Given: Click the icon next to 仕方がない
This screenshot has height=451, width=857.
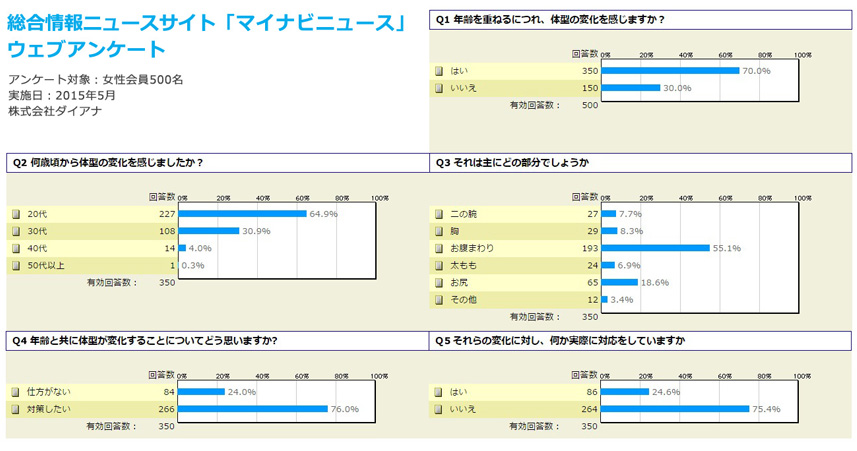Looking at the screenshot, I should pyautogui.click(x=16, y=392).
